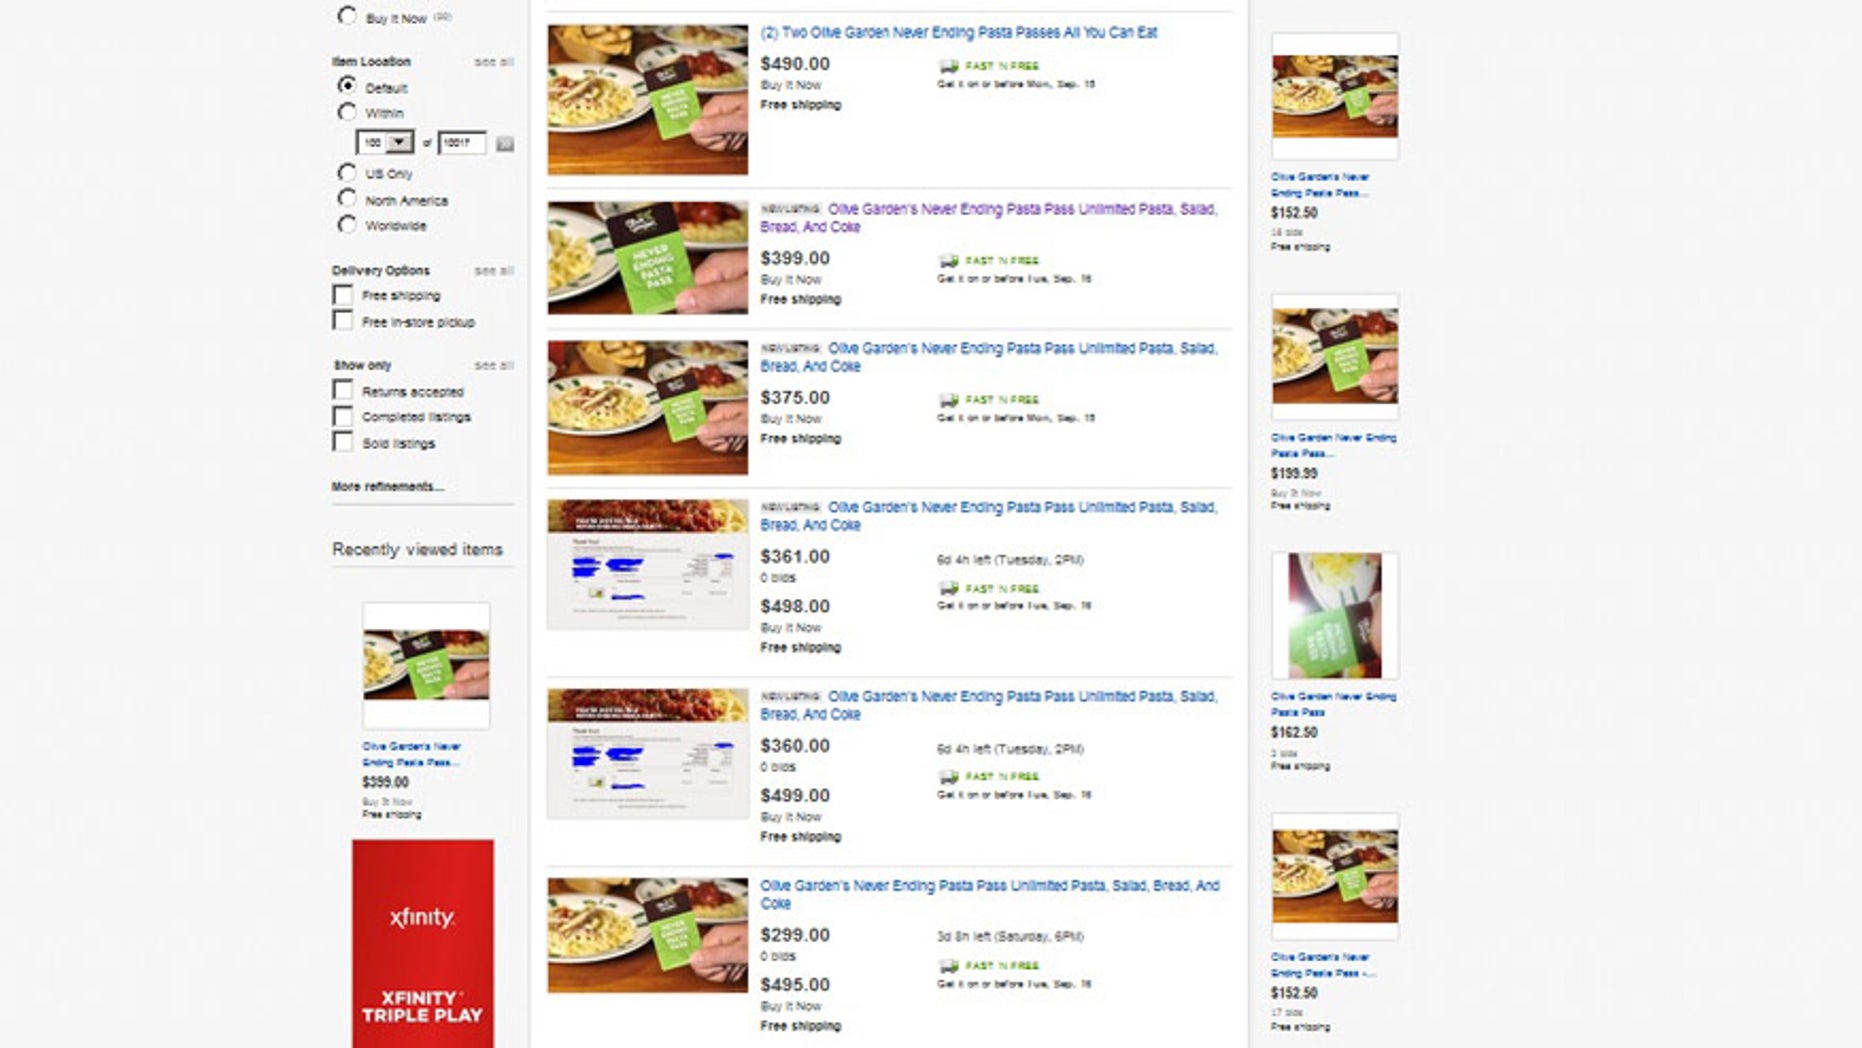Open More refinements link
The height and width of the screenshot is (1048, 1862).
(x=388, y=486)
